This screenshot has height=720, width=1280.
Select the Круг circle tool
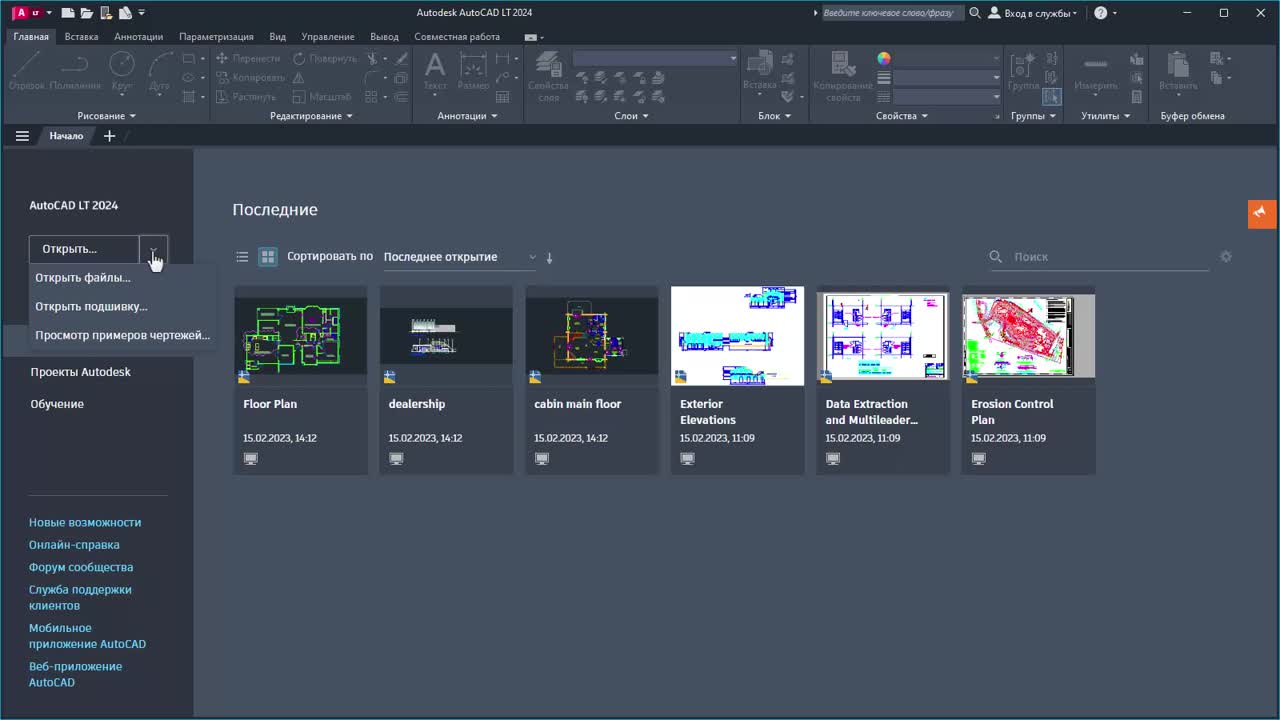coord(122,72)
